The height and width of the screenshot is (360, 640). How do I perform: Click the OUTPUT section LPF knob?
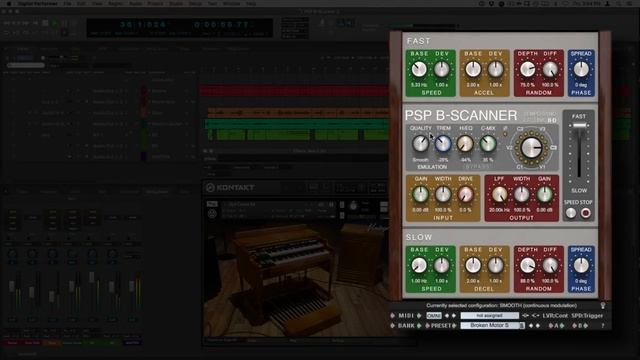point(499,195)
